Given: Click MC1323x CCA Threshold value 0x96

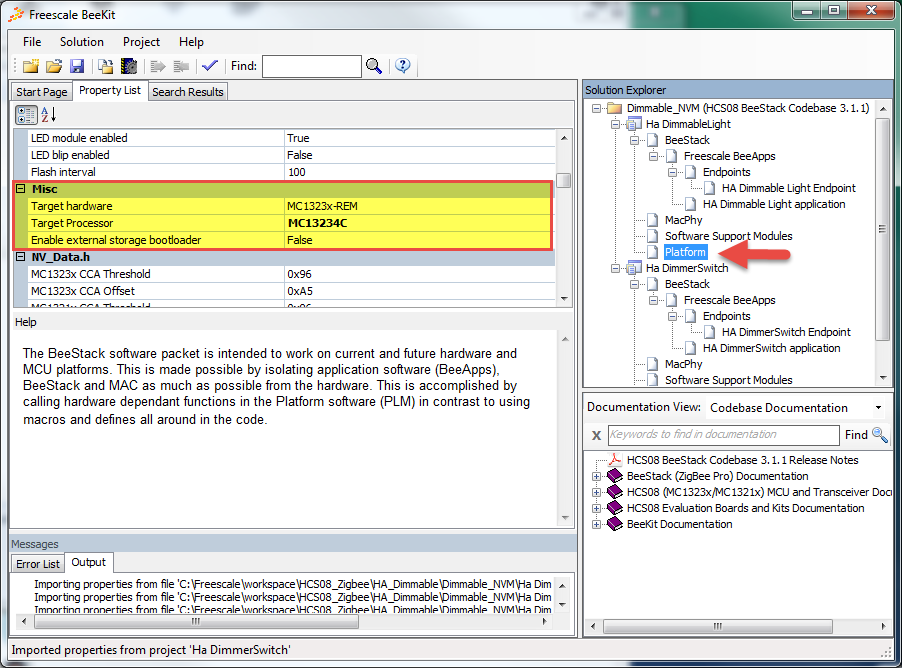Looking at the screenshot, I should (299, 274).
